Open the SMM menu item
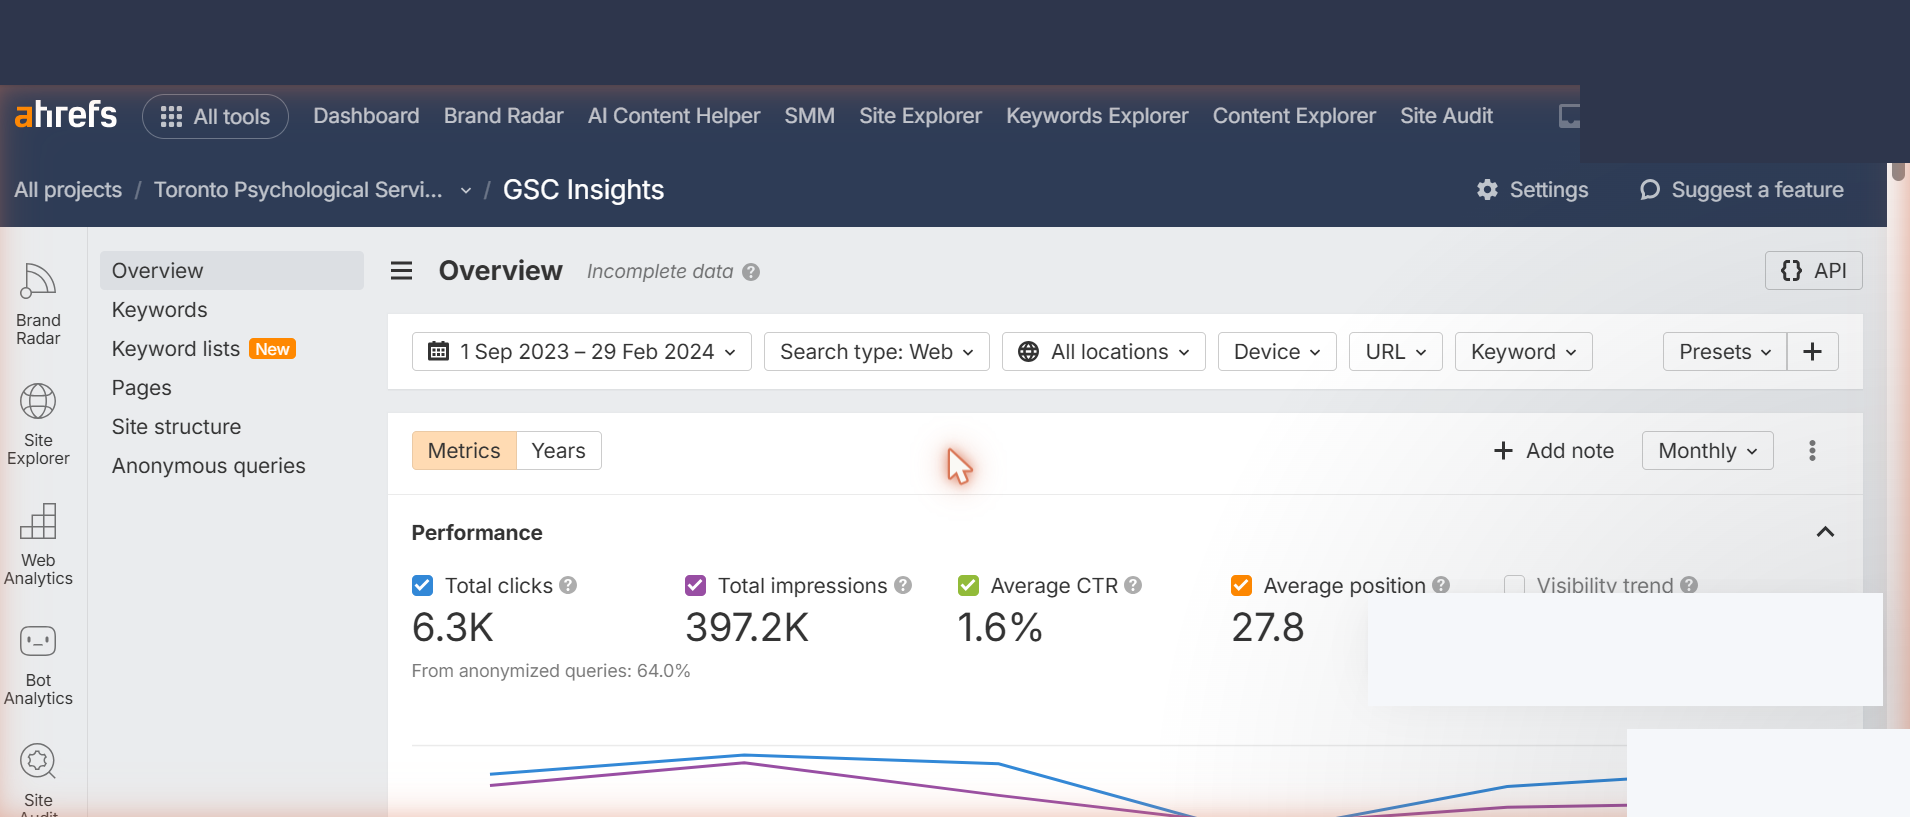The width and height of the screenshot is (1910, 817). (809, 116)
